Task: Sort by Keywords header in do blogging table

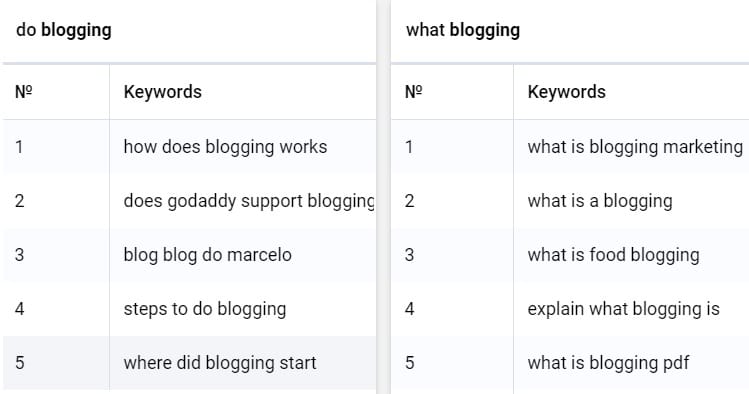Action: [162, 92]
